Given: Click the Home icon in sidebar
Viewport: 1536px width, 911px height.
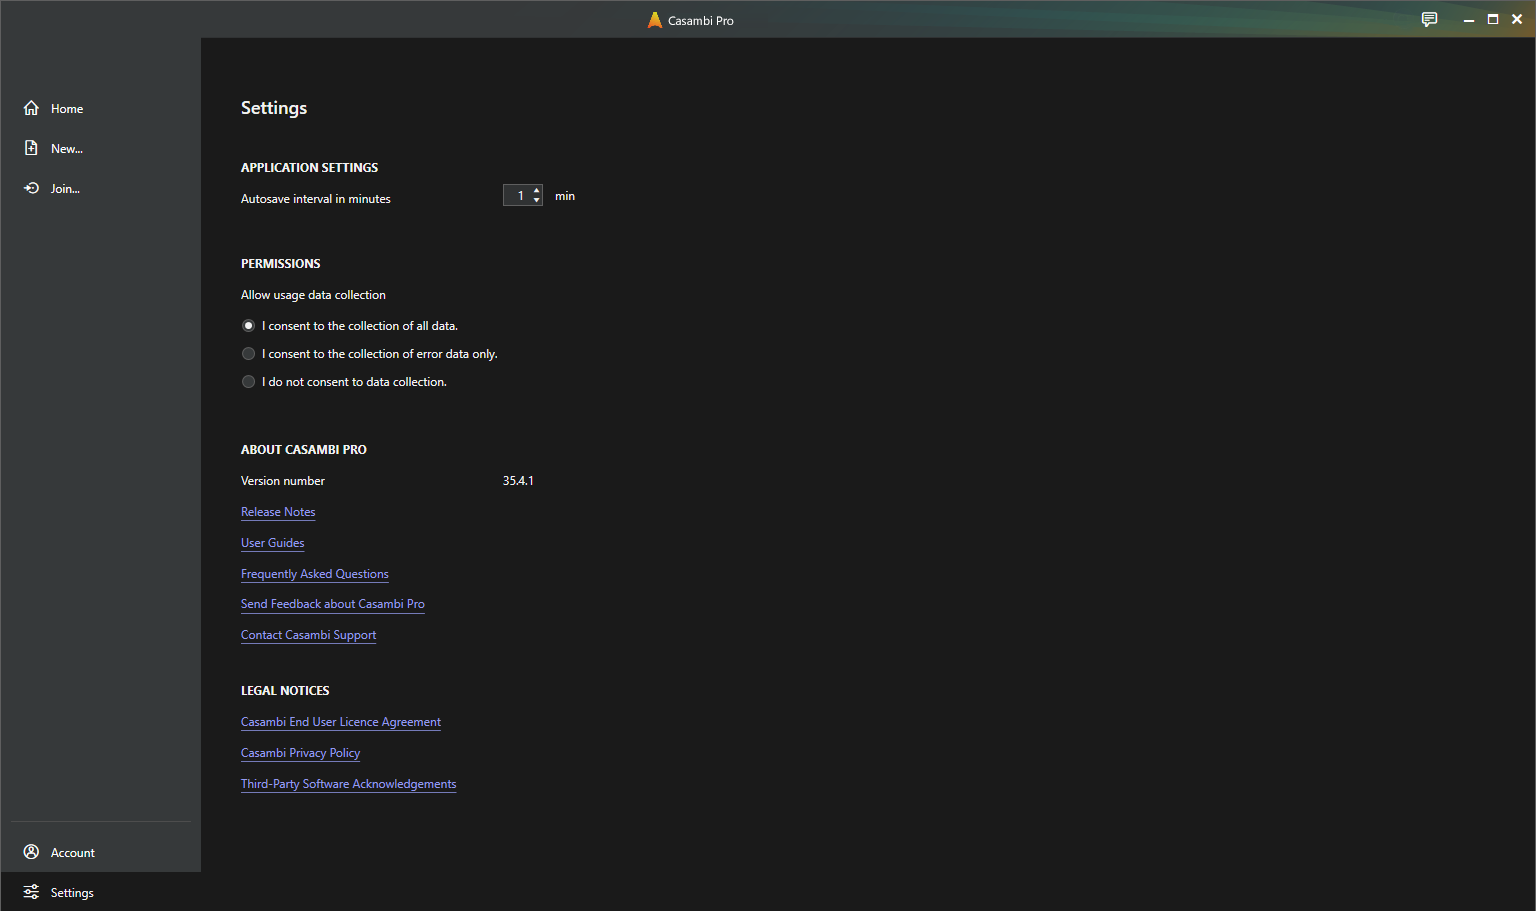Looking at the screenshot, I should [x=31, y=108].
